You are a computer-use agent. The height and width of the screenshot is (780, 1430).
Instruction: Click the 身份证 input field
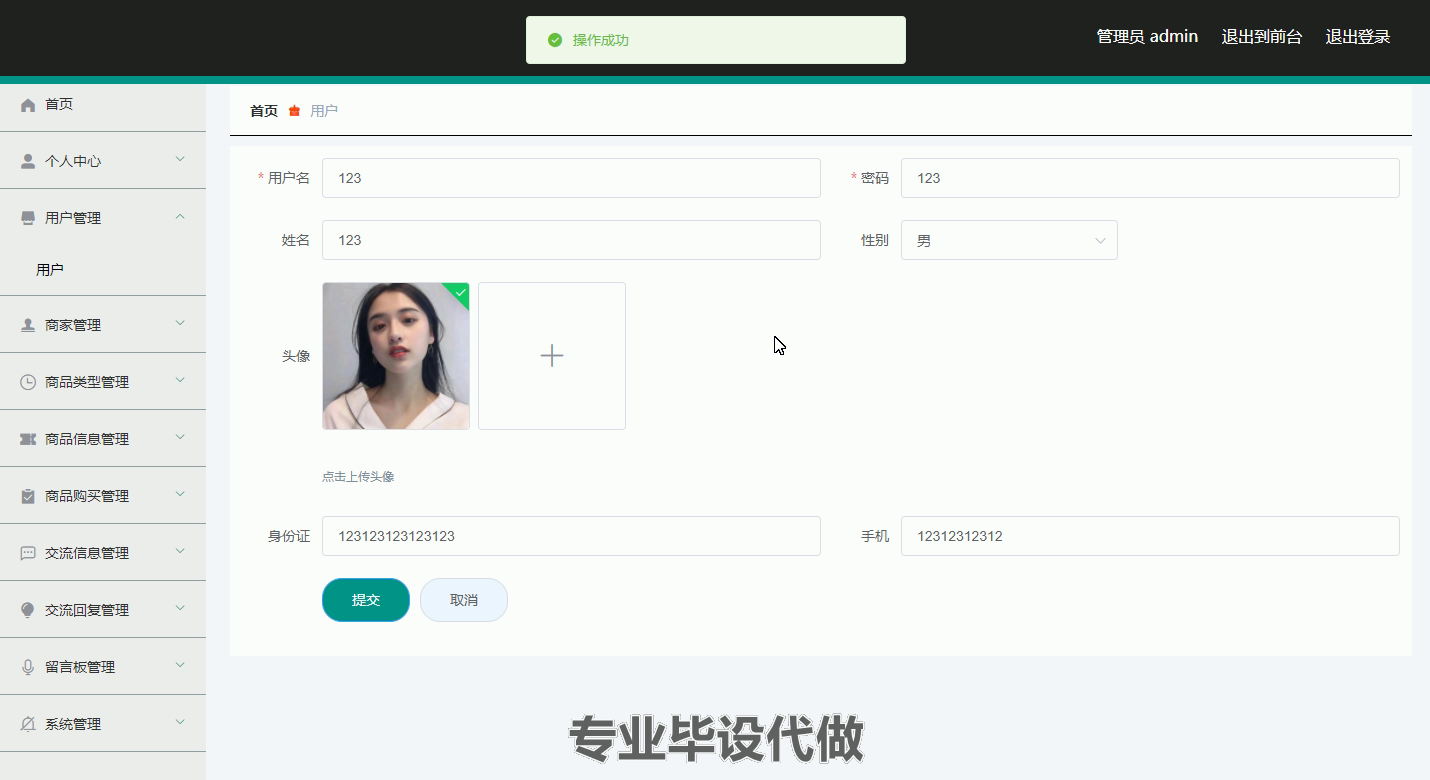tap(571, 536)
